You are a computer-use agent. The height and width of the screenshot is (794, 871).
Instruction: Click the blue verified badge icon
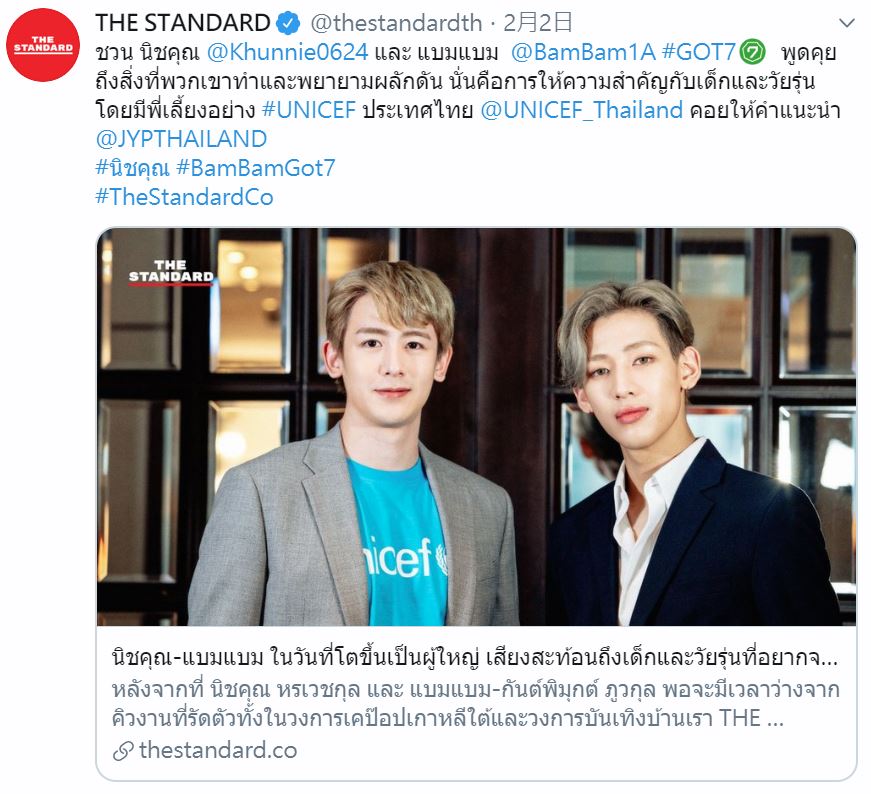point(288,23)
